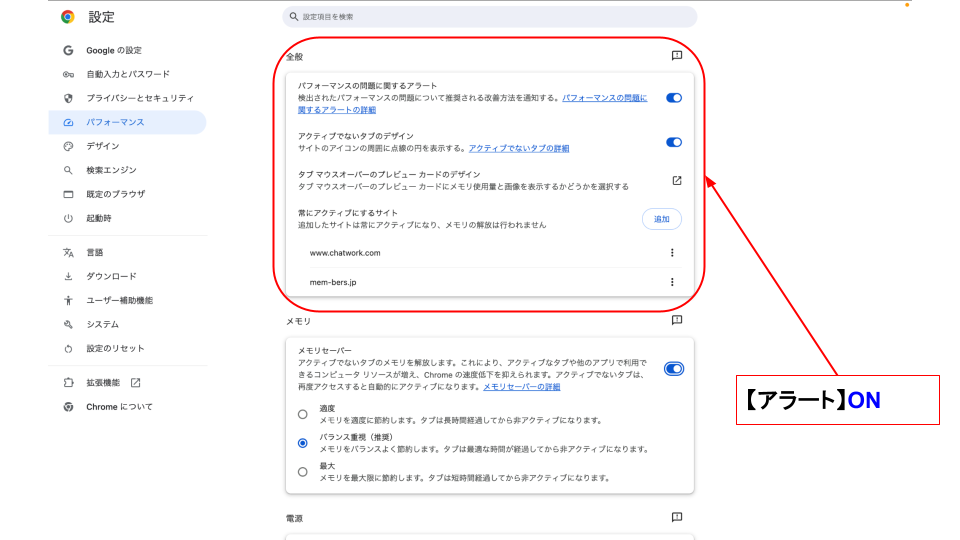Open more options menu for www.chatwork.com
Screen dimensions: 960x540
672,253
